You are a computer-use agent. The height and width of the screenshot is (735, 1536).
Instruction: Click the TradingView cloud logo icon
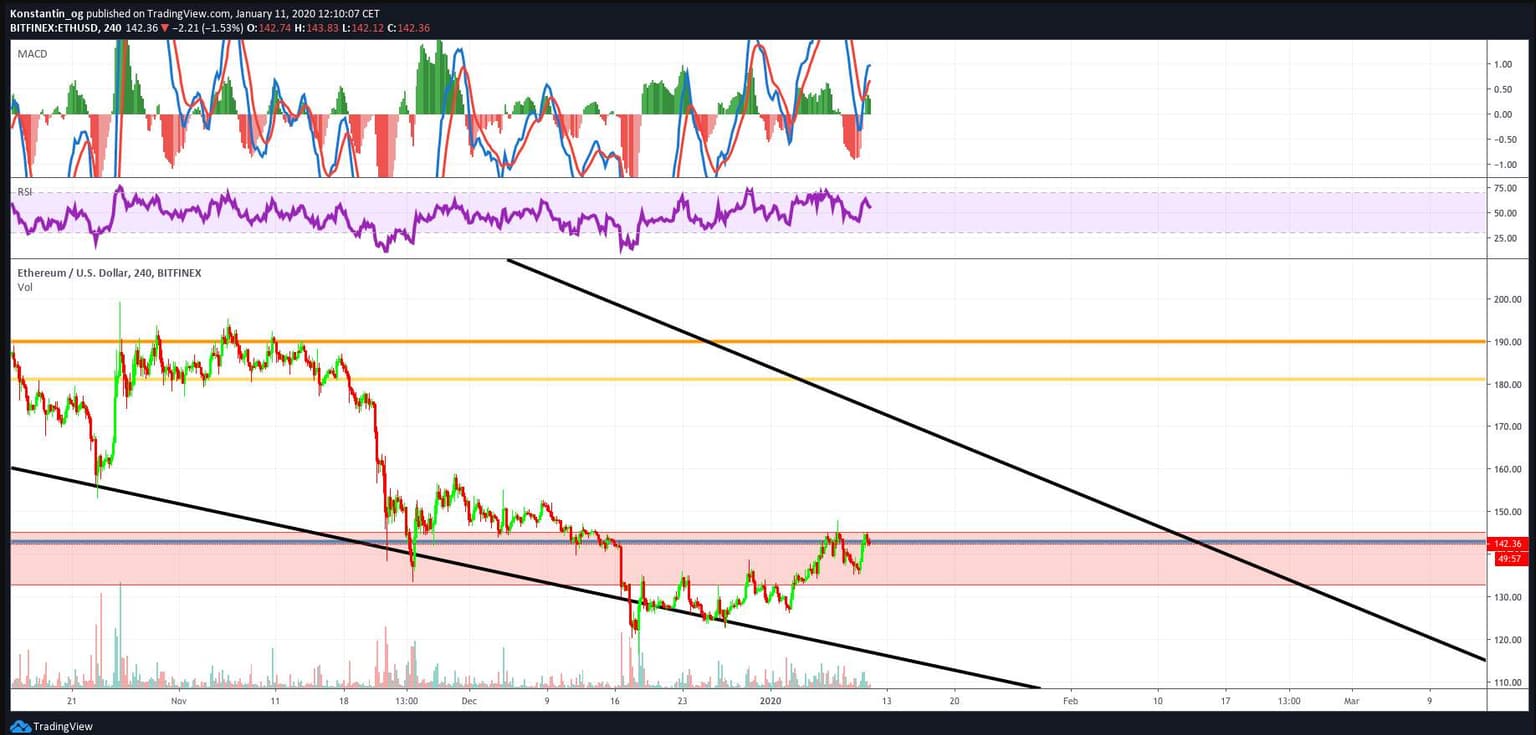[19, 726]
